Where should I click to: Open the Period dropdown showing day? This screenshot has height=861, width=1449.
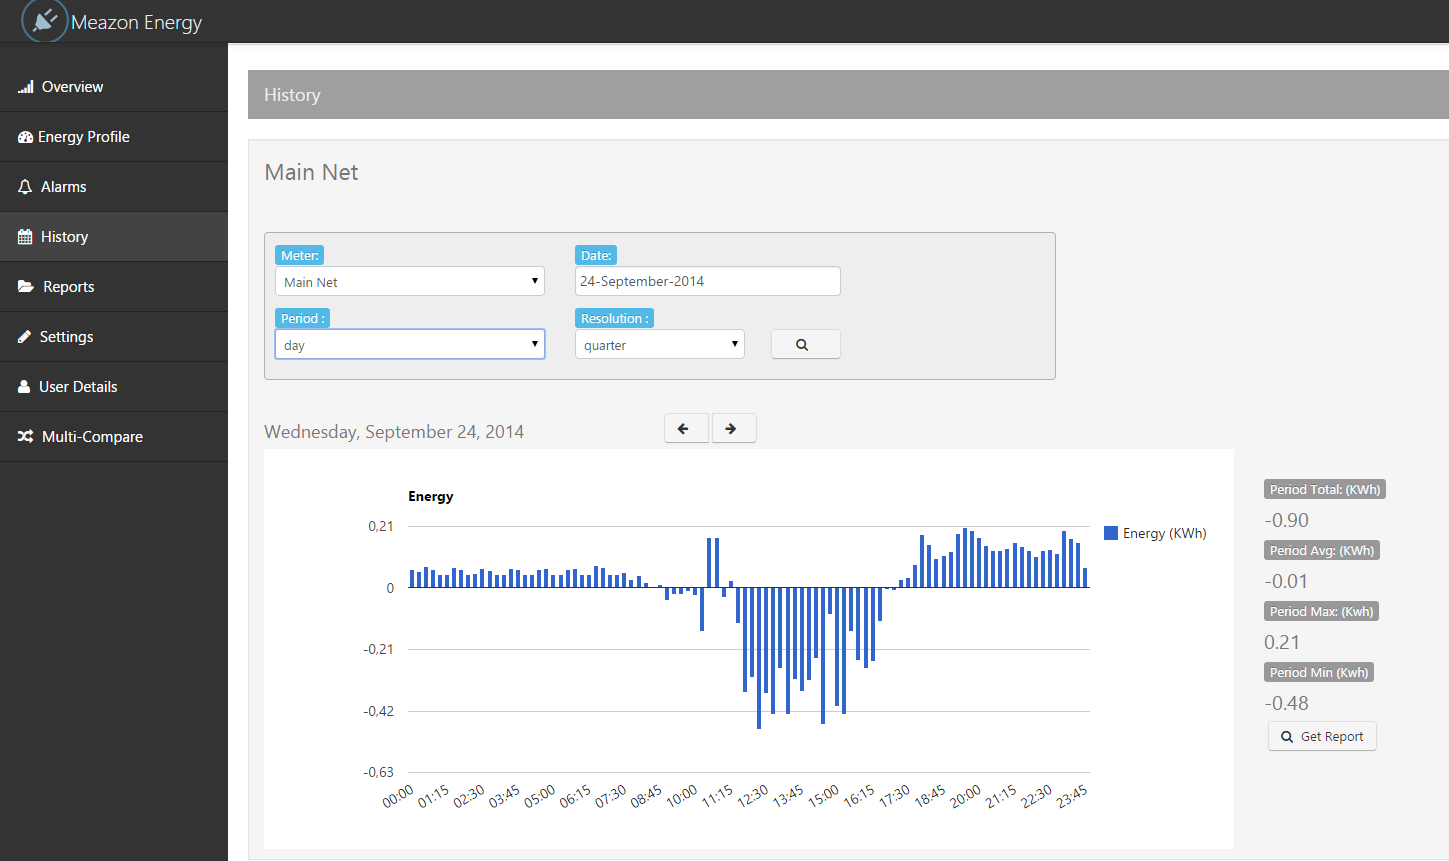[x=410, y=344]
